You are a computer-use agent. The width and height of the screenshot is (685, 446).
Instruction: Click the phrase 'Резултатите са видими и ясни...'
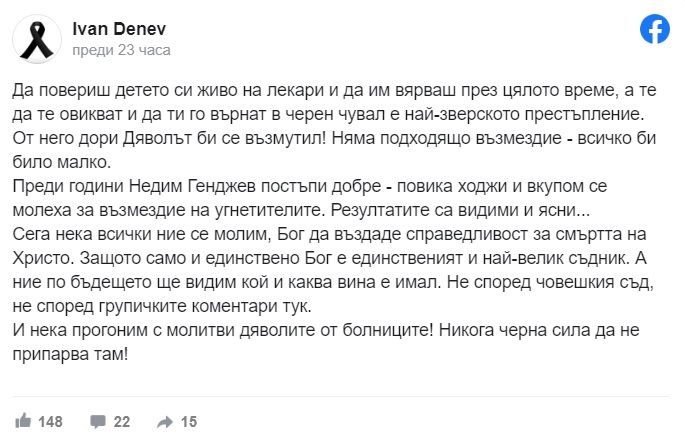click(x=460, y=210)
